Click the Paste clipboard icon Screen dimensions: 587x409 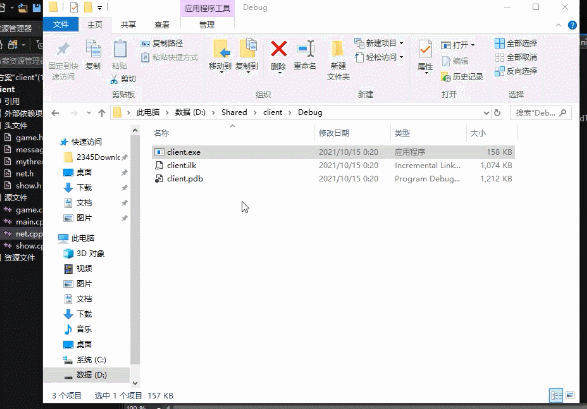[x=120, y=49]
